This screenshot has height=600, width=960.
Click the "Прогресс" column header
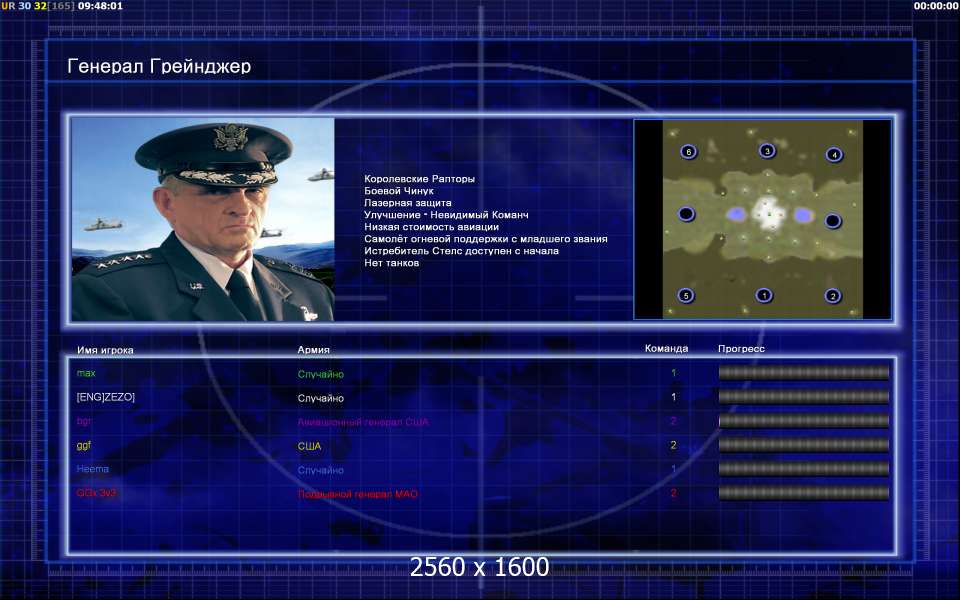pyautogui.click(x=741, y=348)
